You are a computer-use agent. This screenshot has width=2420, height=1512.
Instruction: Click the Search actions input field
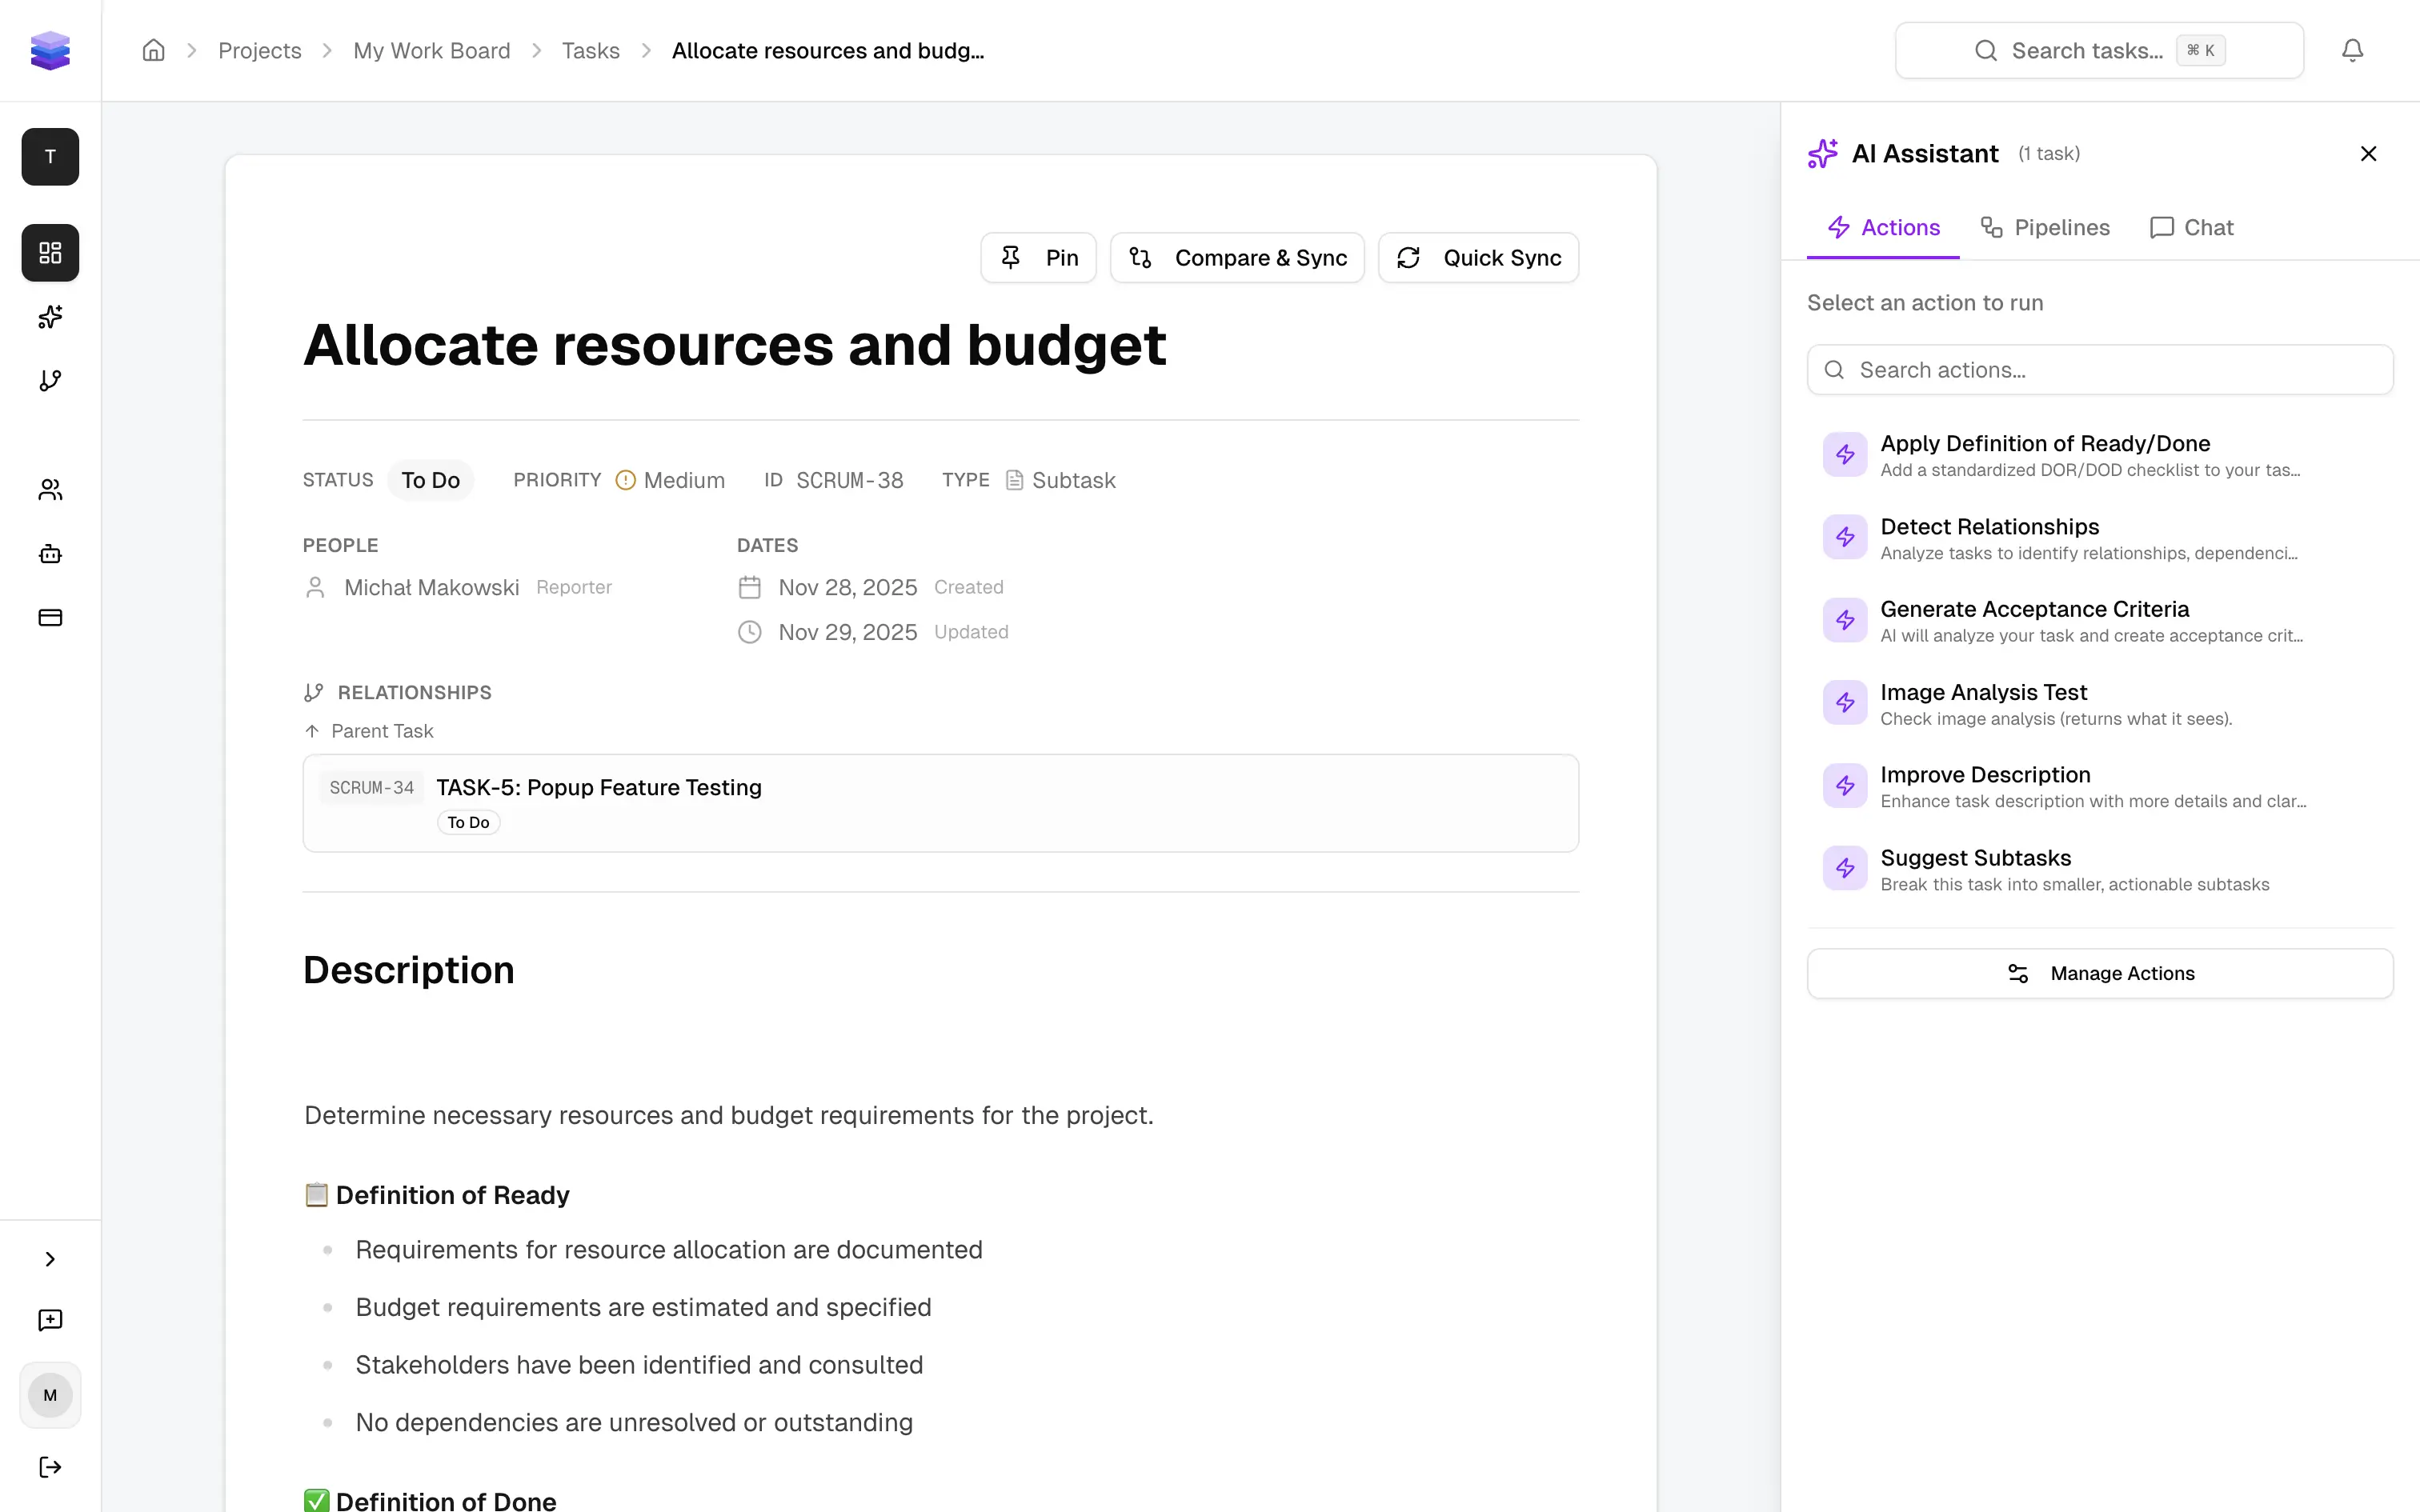click(x=2099, y=369)
